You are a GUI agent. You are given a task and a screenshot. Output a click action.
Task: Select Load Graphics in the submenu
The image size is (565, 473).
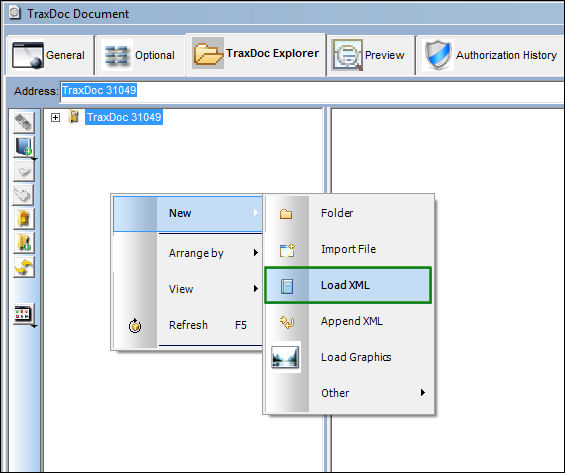[349, 357]
